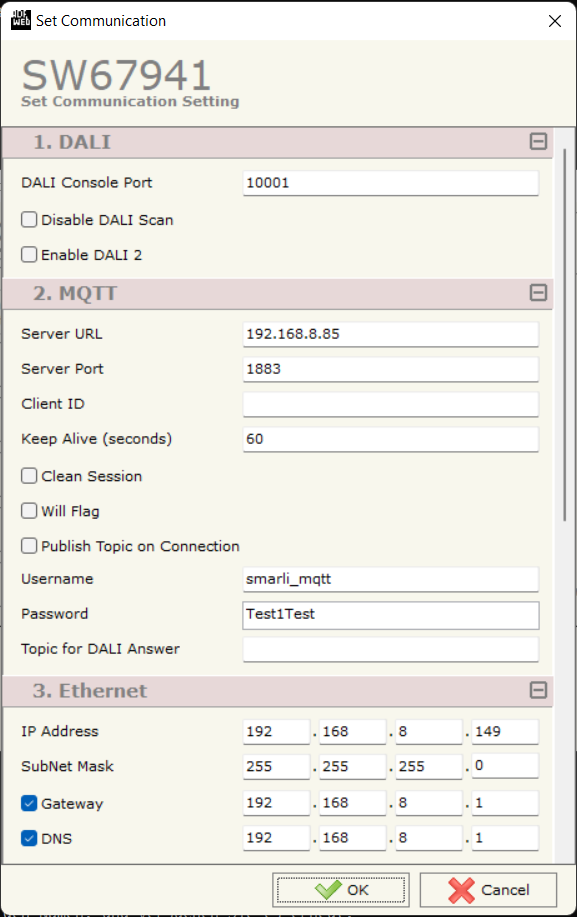Uncheck the Gateway checkbox
The height and width of the screenshot is (917, 577).
27,803
